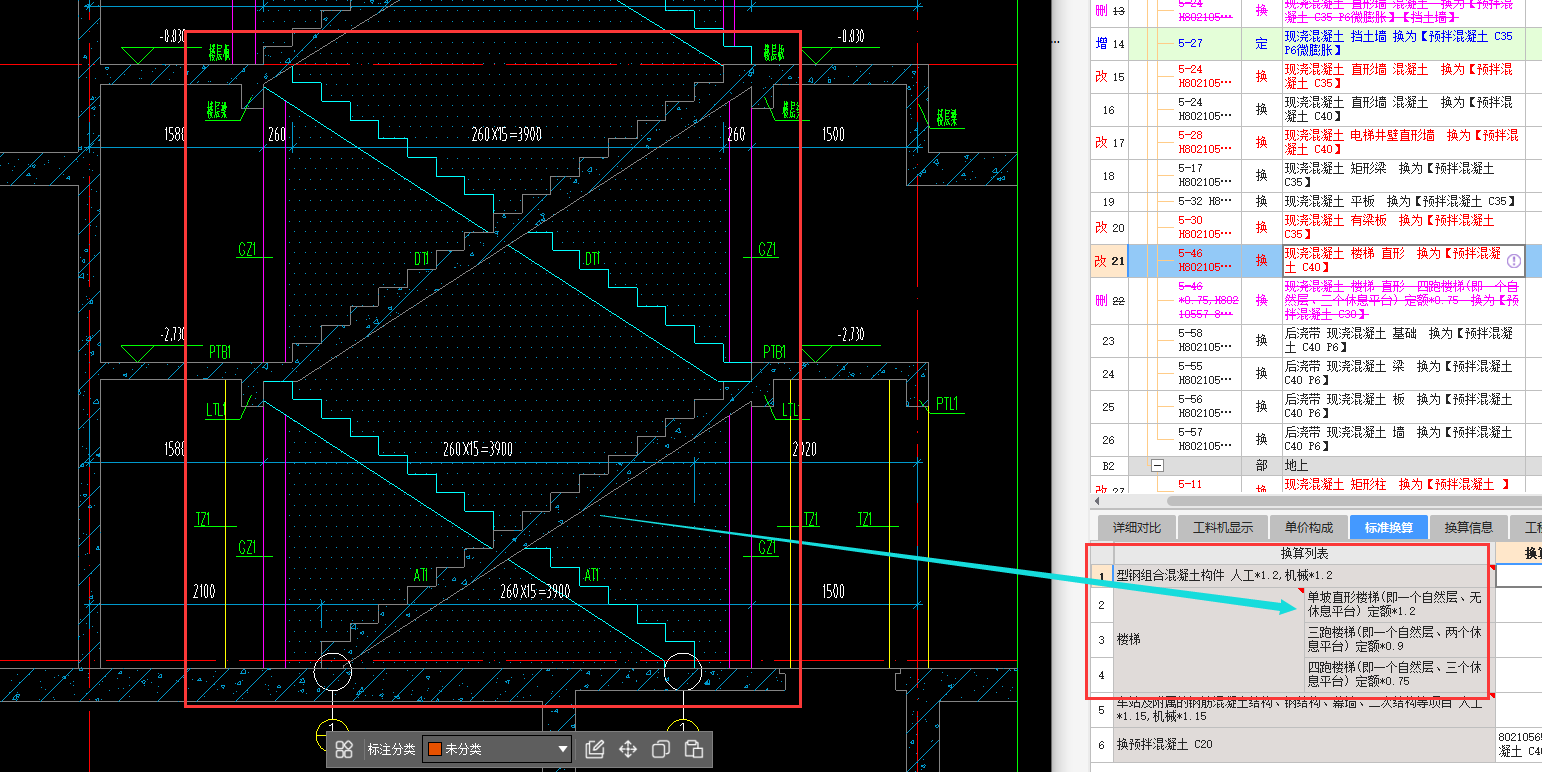Click code 5-32 in row 19

pyautogui.click(x=1190, y=201)
